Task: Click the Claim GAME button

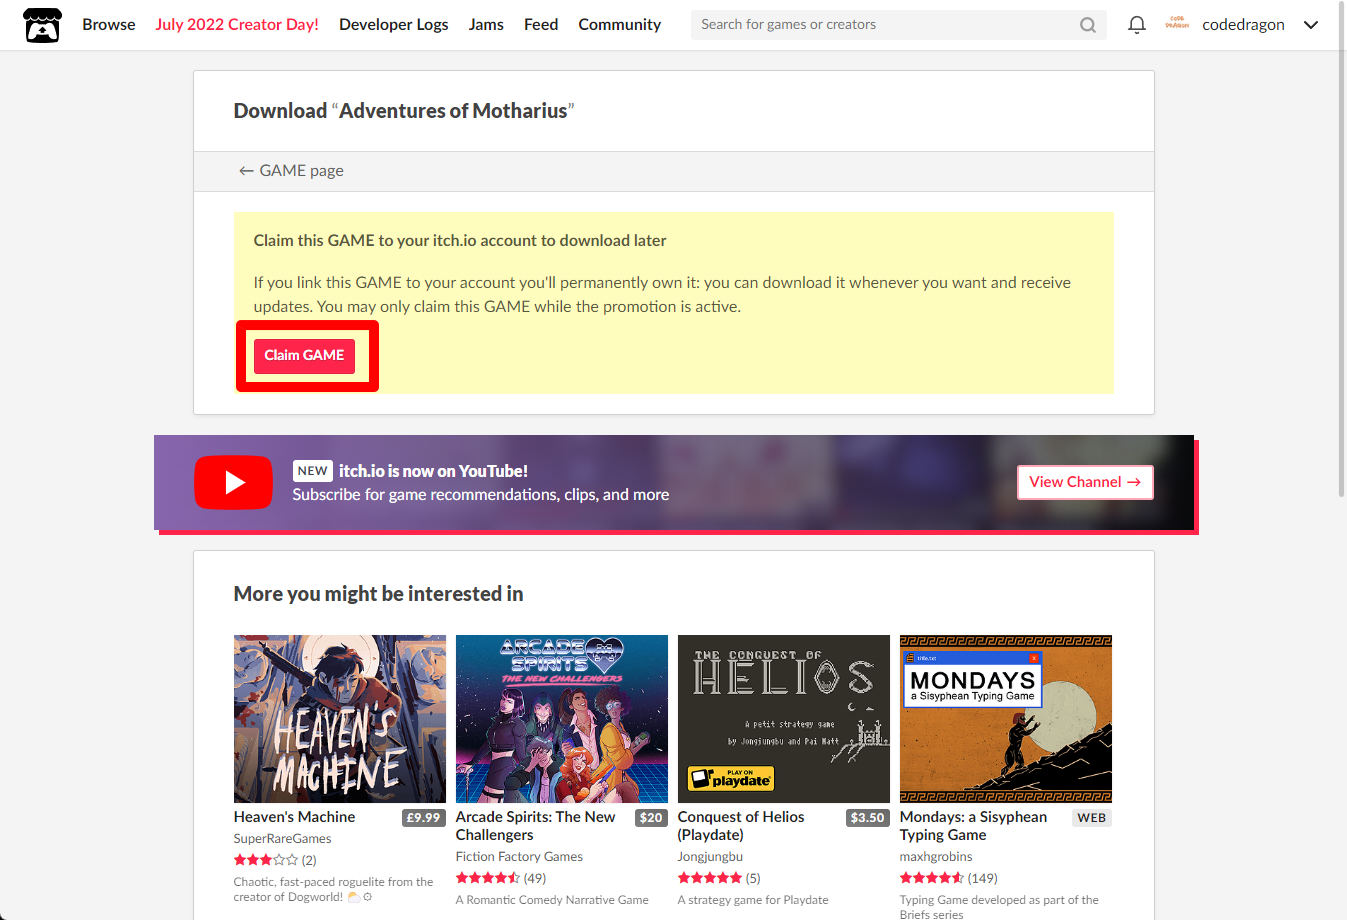Action: (304, 356)
